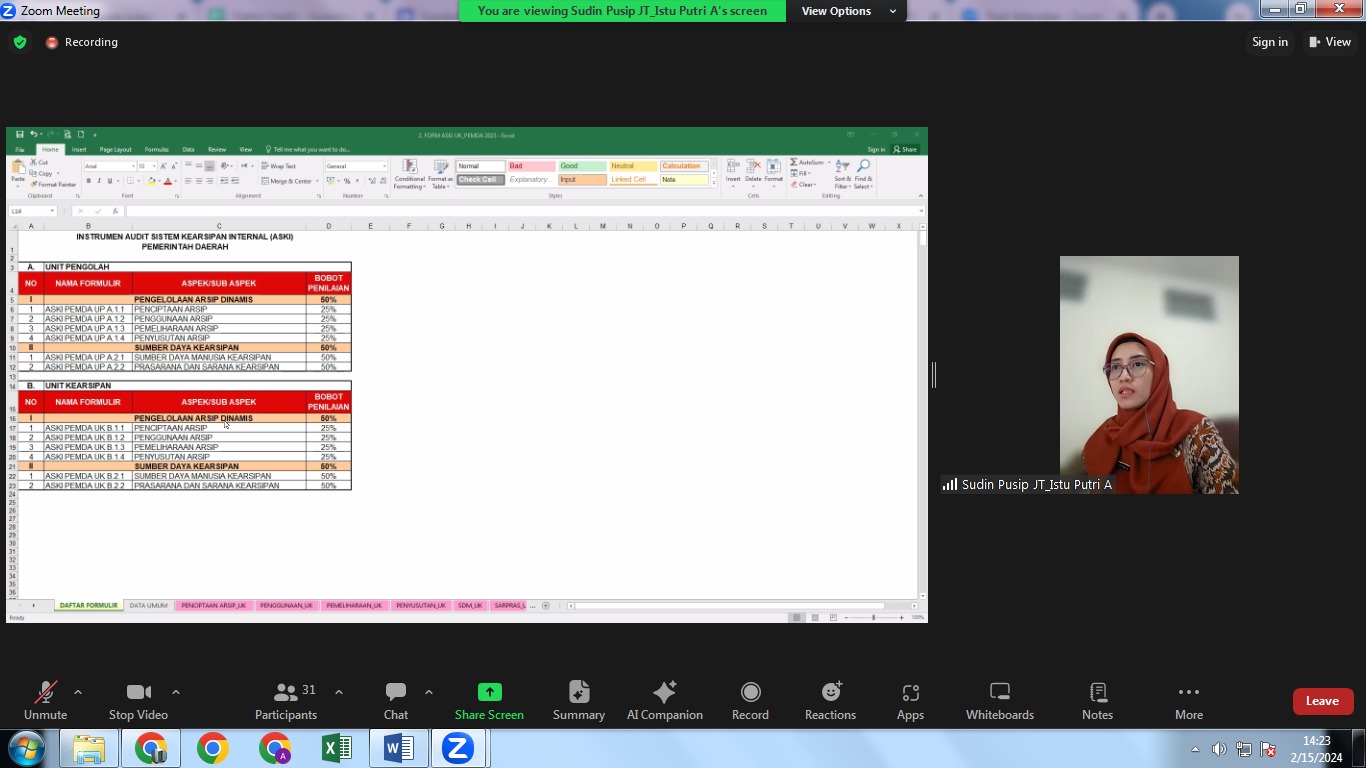Click Istu Putri A's video thumbnail
The height and width of the screenshot is (768, 1366).
(x=1149, y=374)
